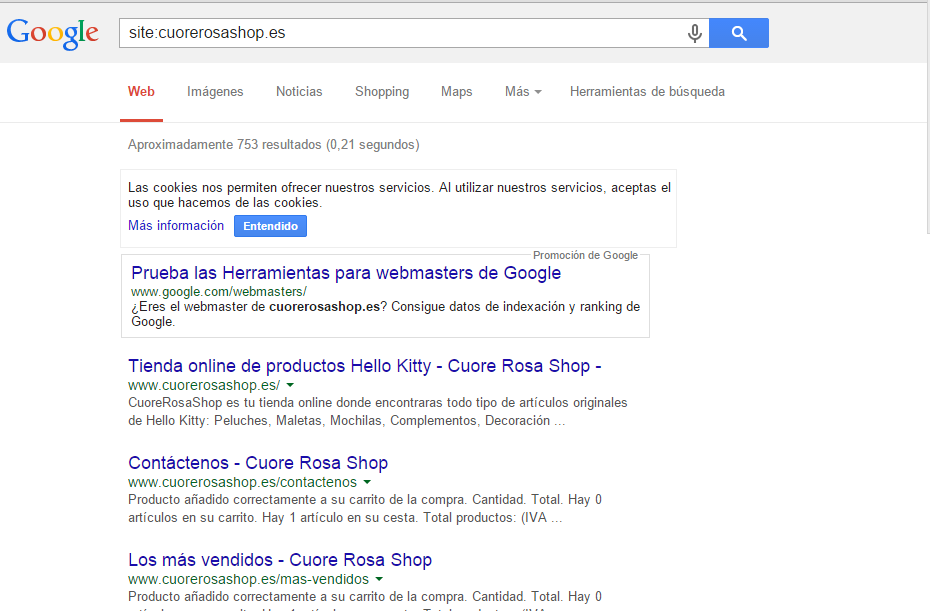Click the blue magnifier search button
This screenshot has height=611, width=930.
739,33
